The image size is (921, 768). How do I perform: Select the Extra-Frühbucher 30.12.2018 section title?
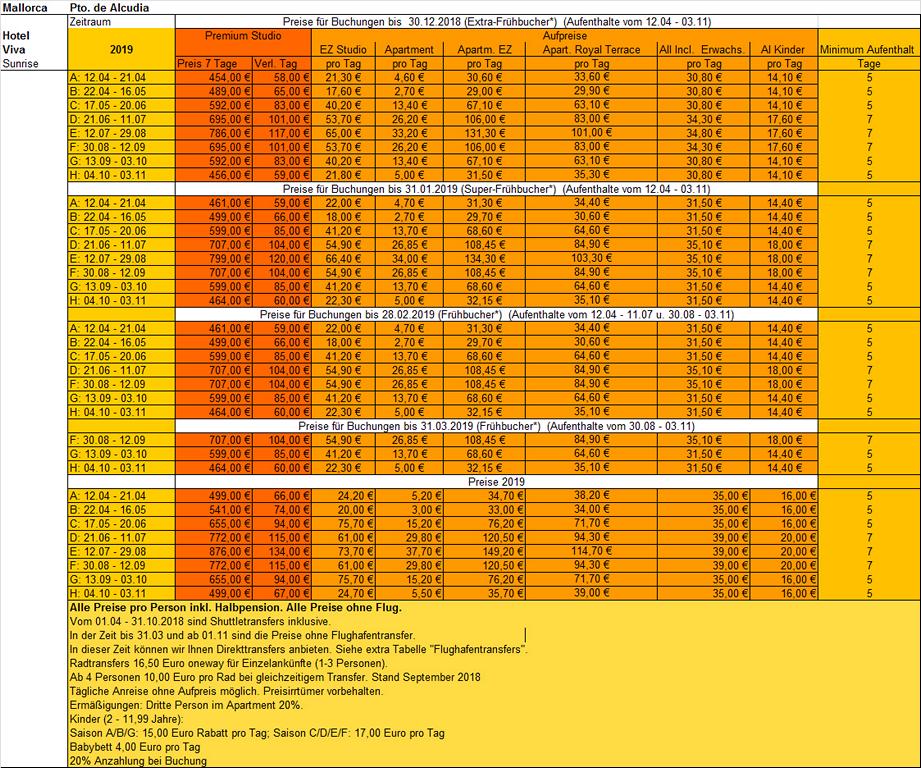coord(496,22)
